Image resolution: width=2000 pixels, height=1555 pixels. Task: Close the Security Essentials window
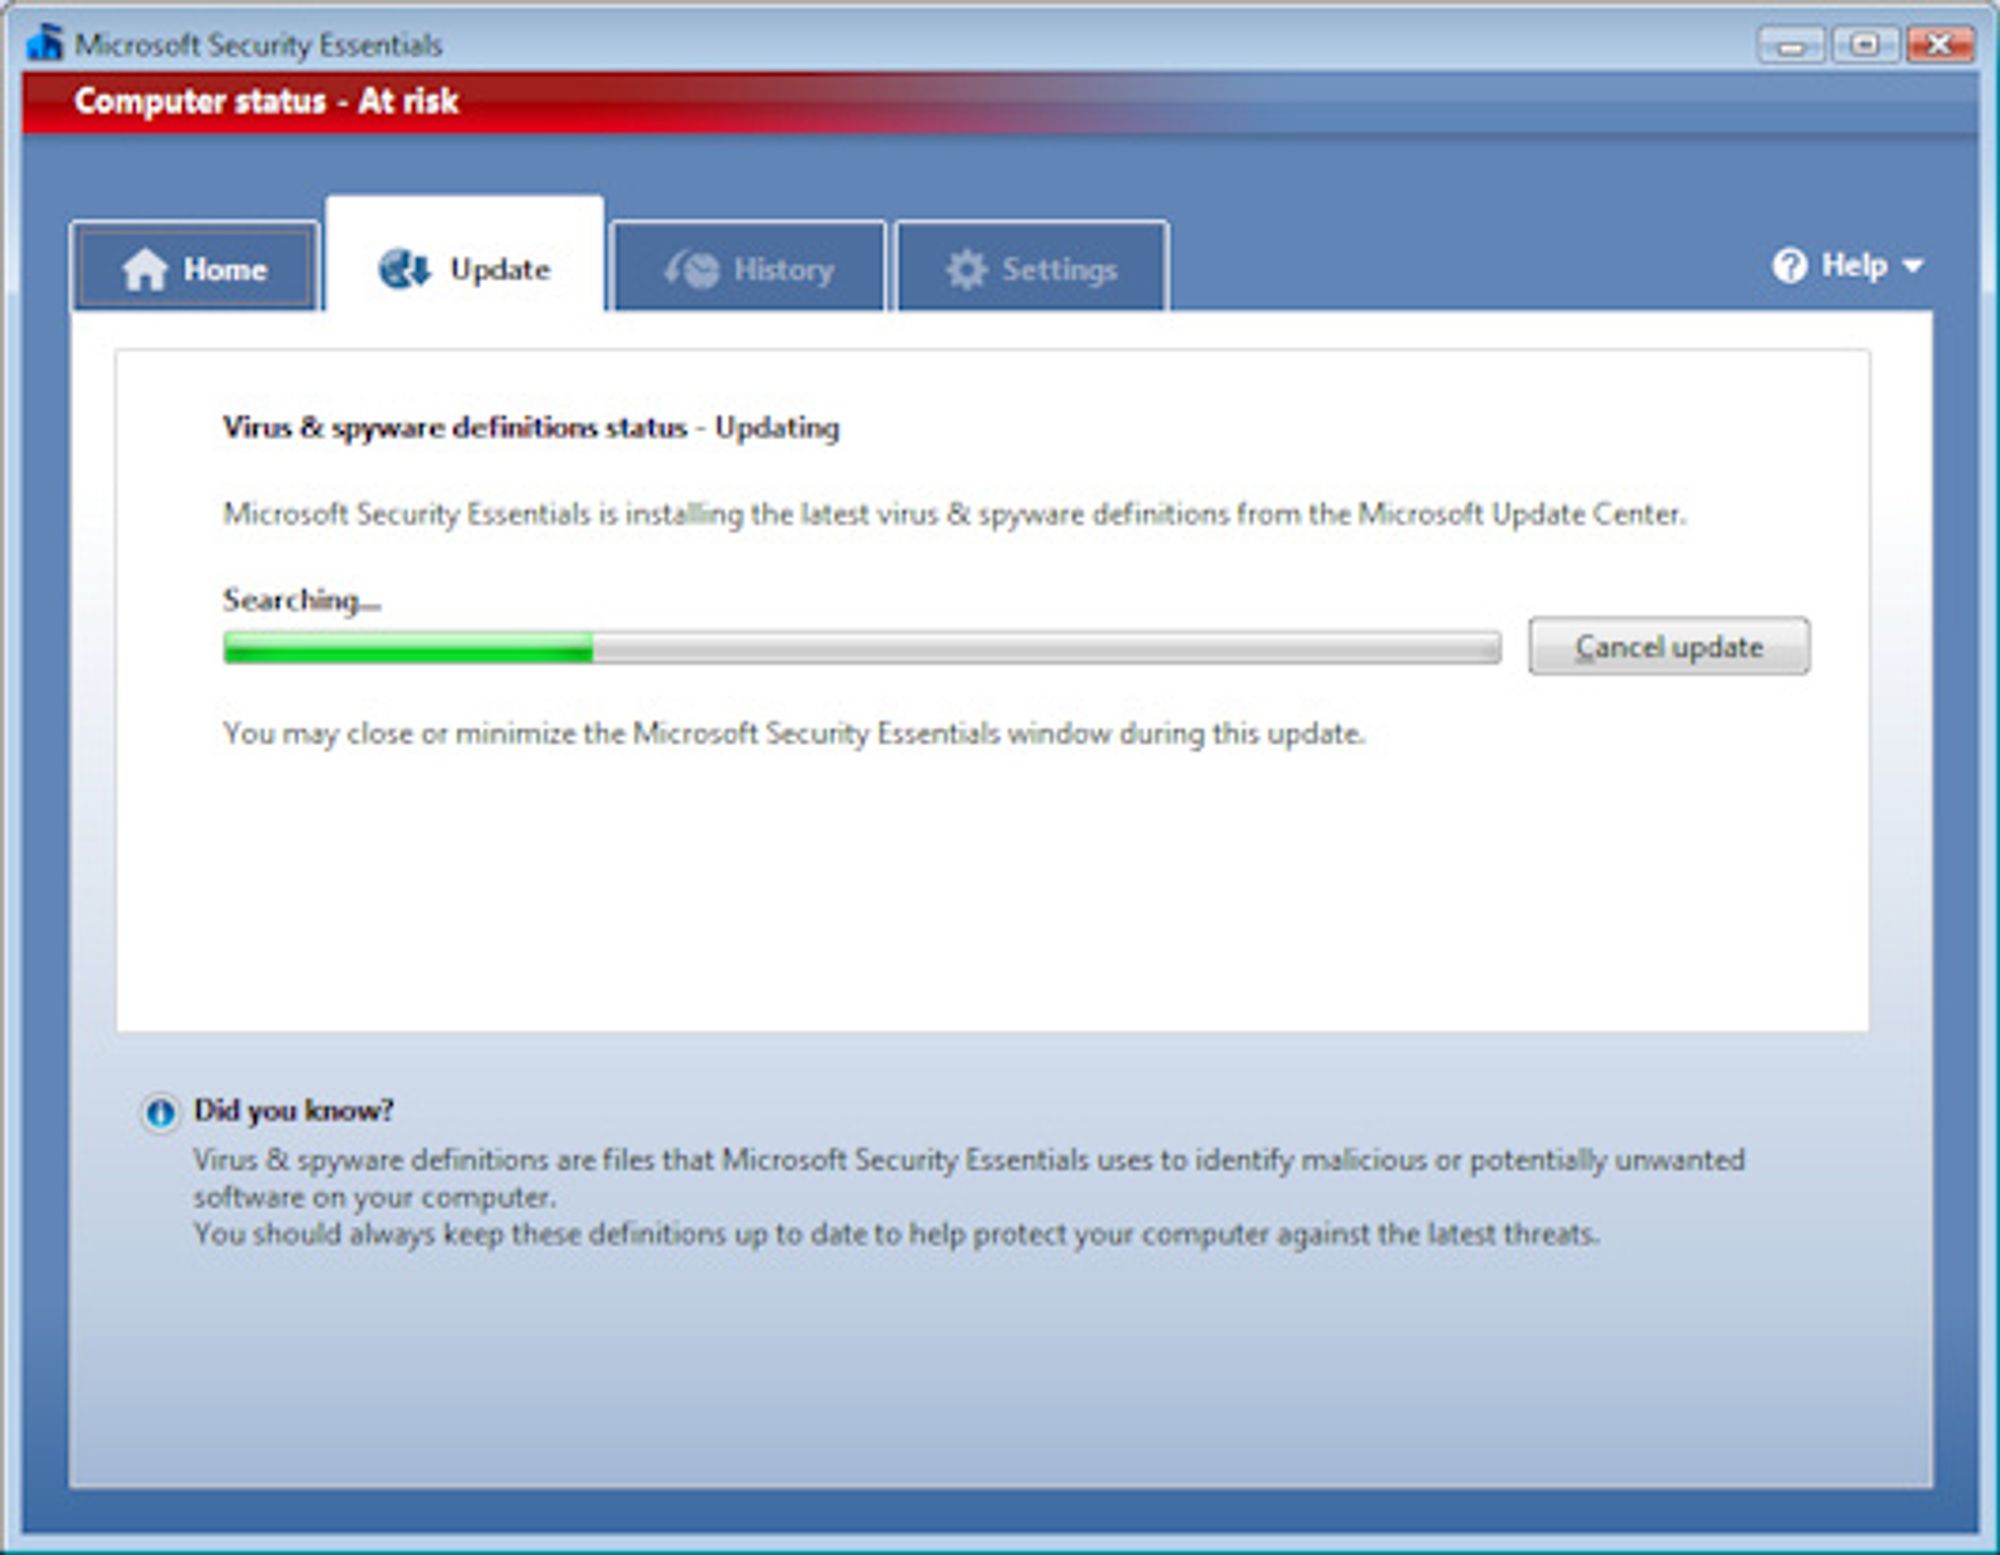coord(1939,45)
